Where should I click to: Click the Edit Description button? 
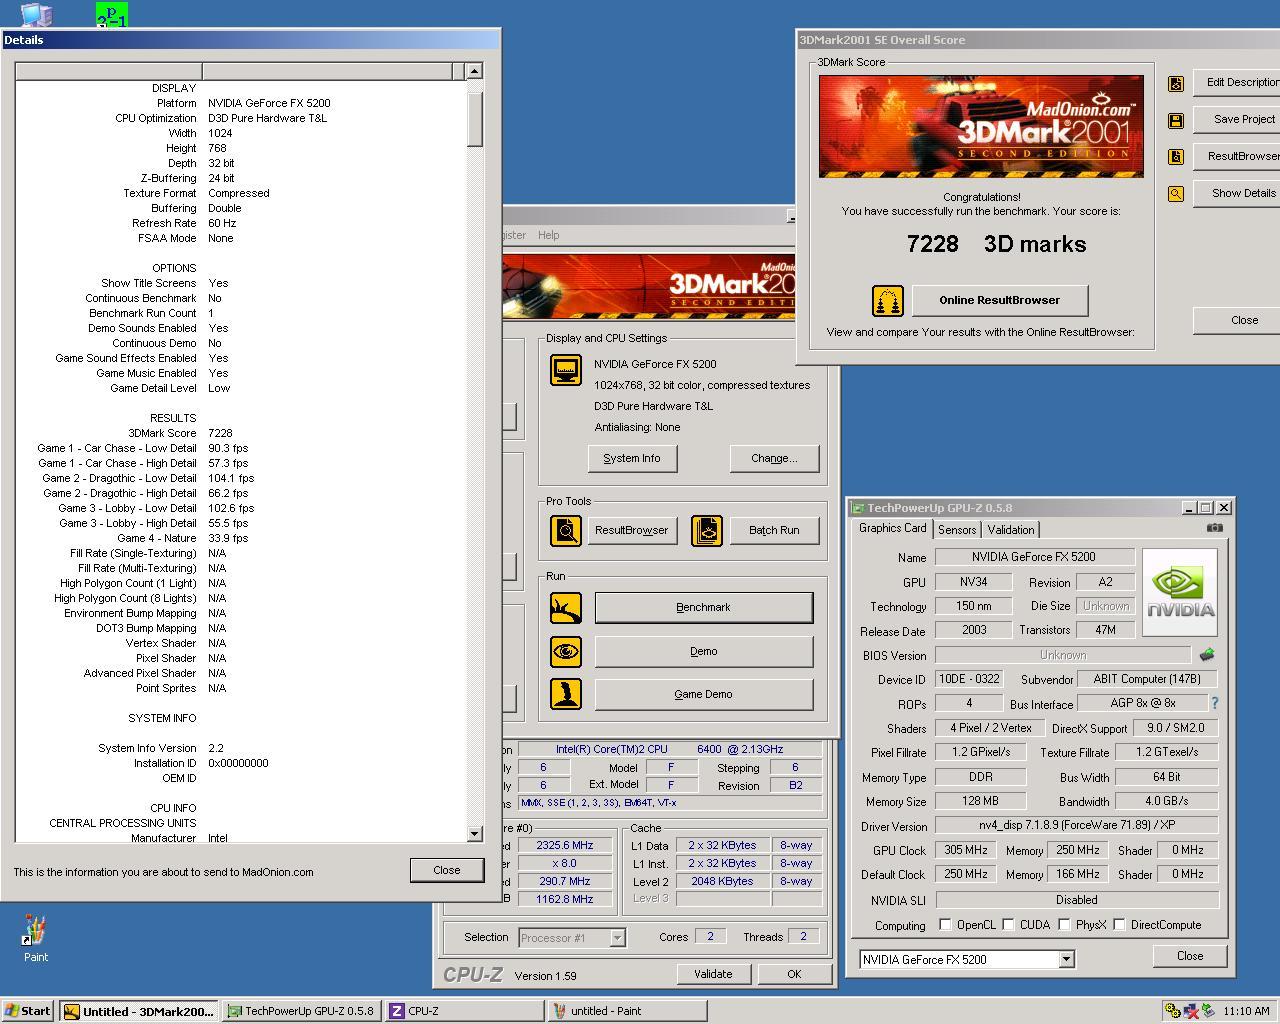tap(1238, 83)
